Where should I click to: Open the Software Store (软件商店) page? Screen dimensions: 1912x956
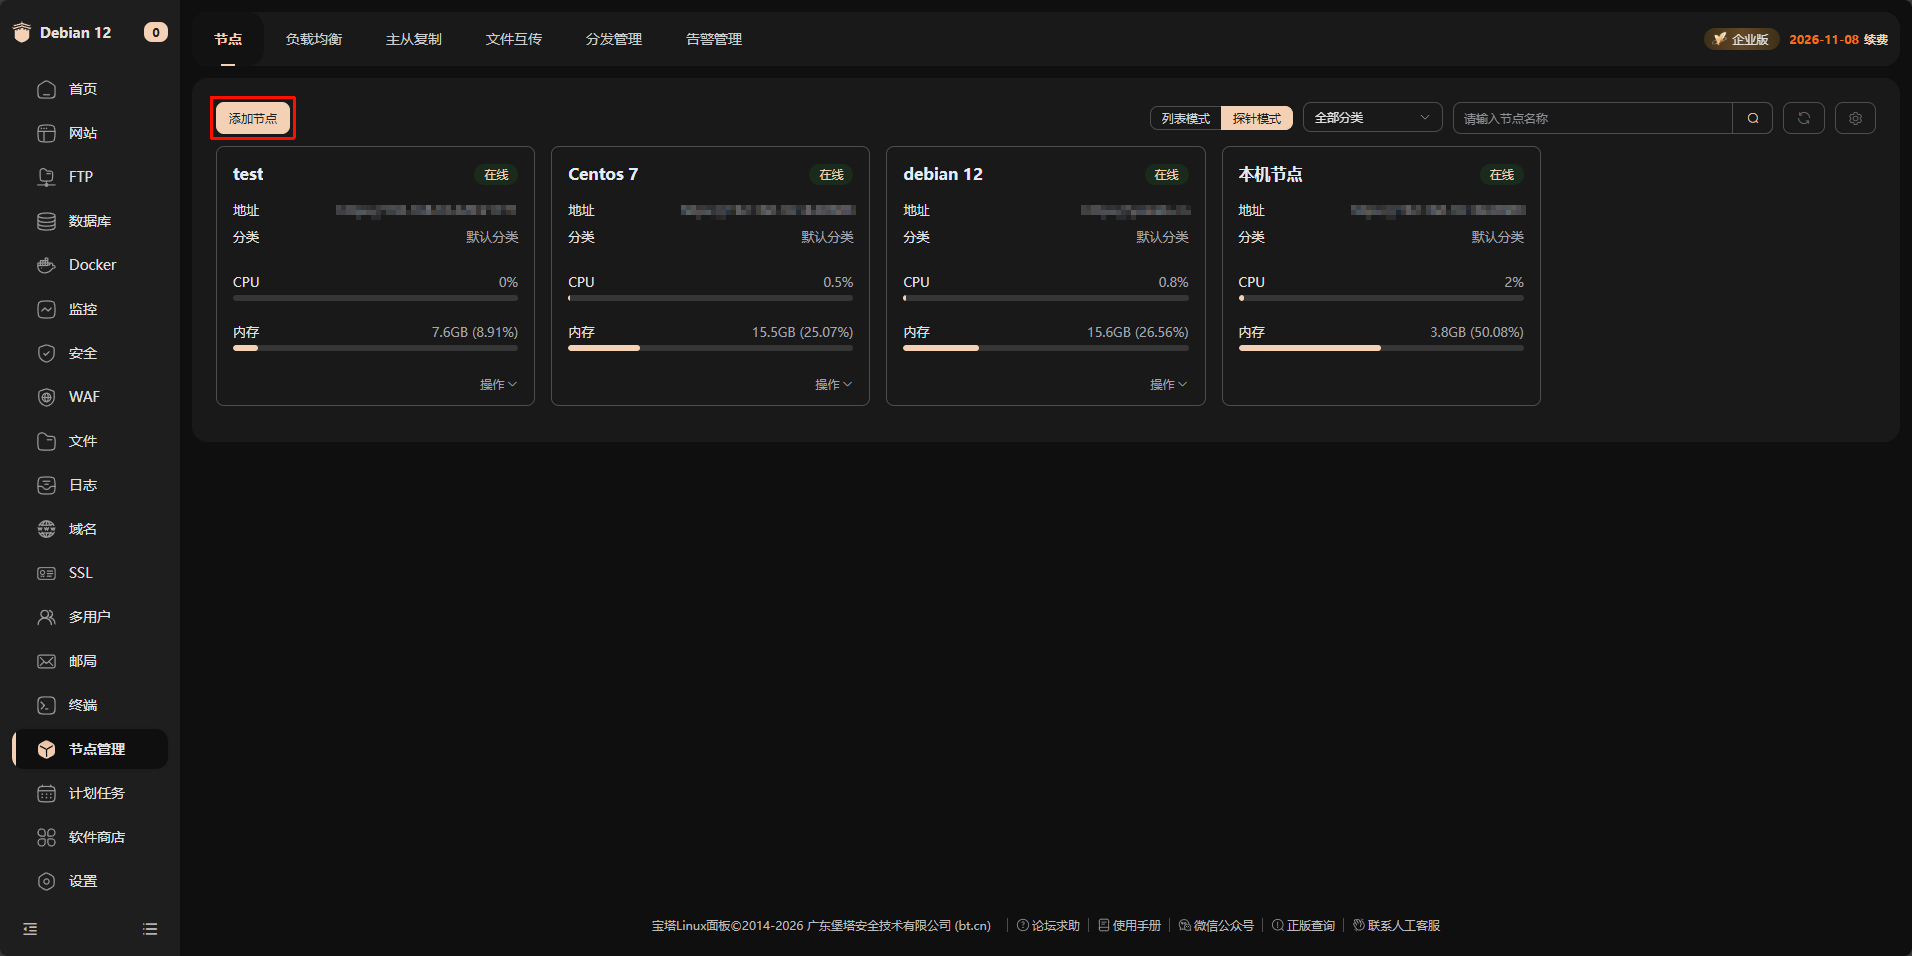(x=96, y=837)
